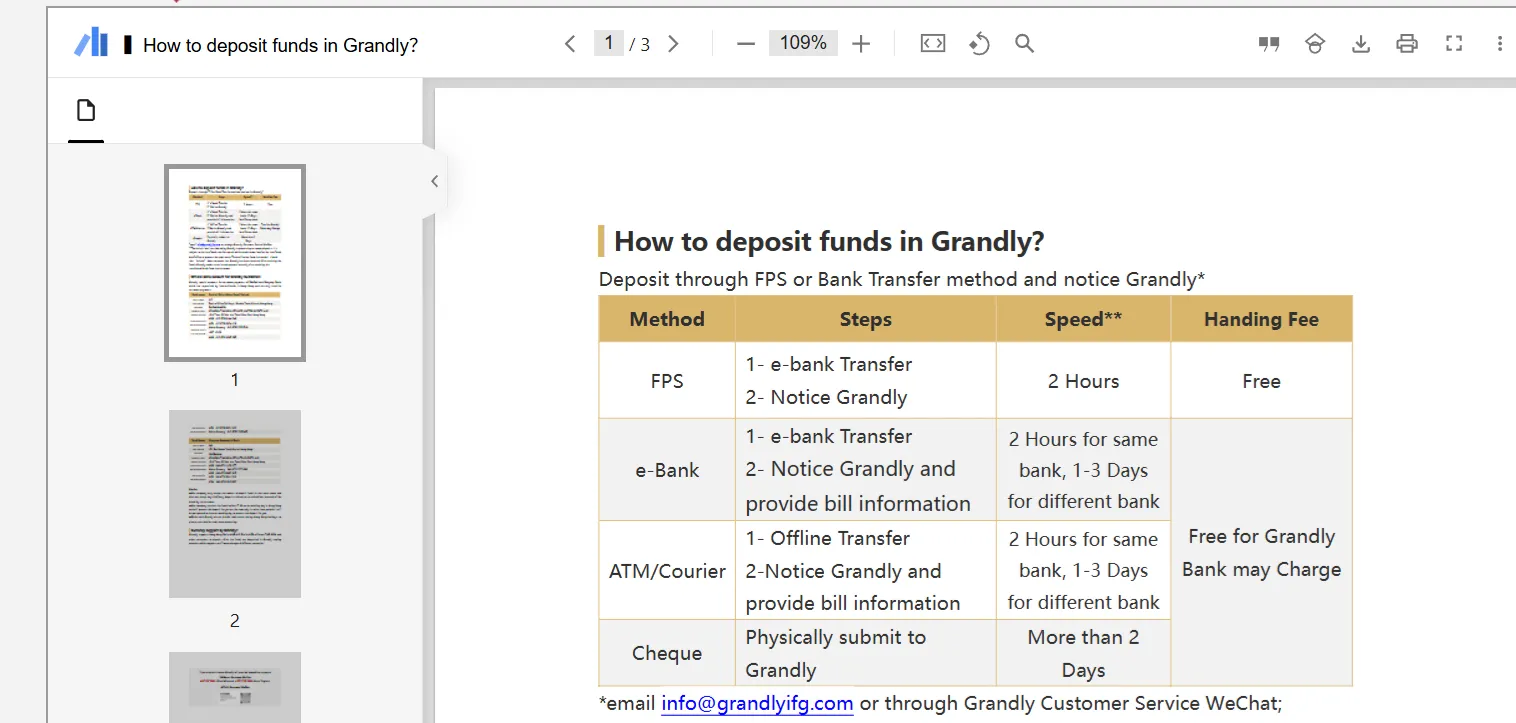
Task: Go to the previous page arrow
Action: (570, 44)
